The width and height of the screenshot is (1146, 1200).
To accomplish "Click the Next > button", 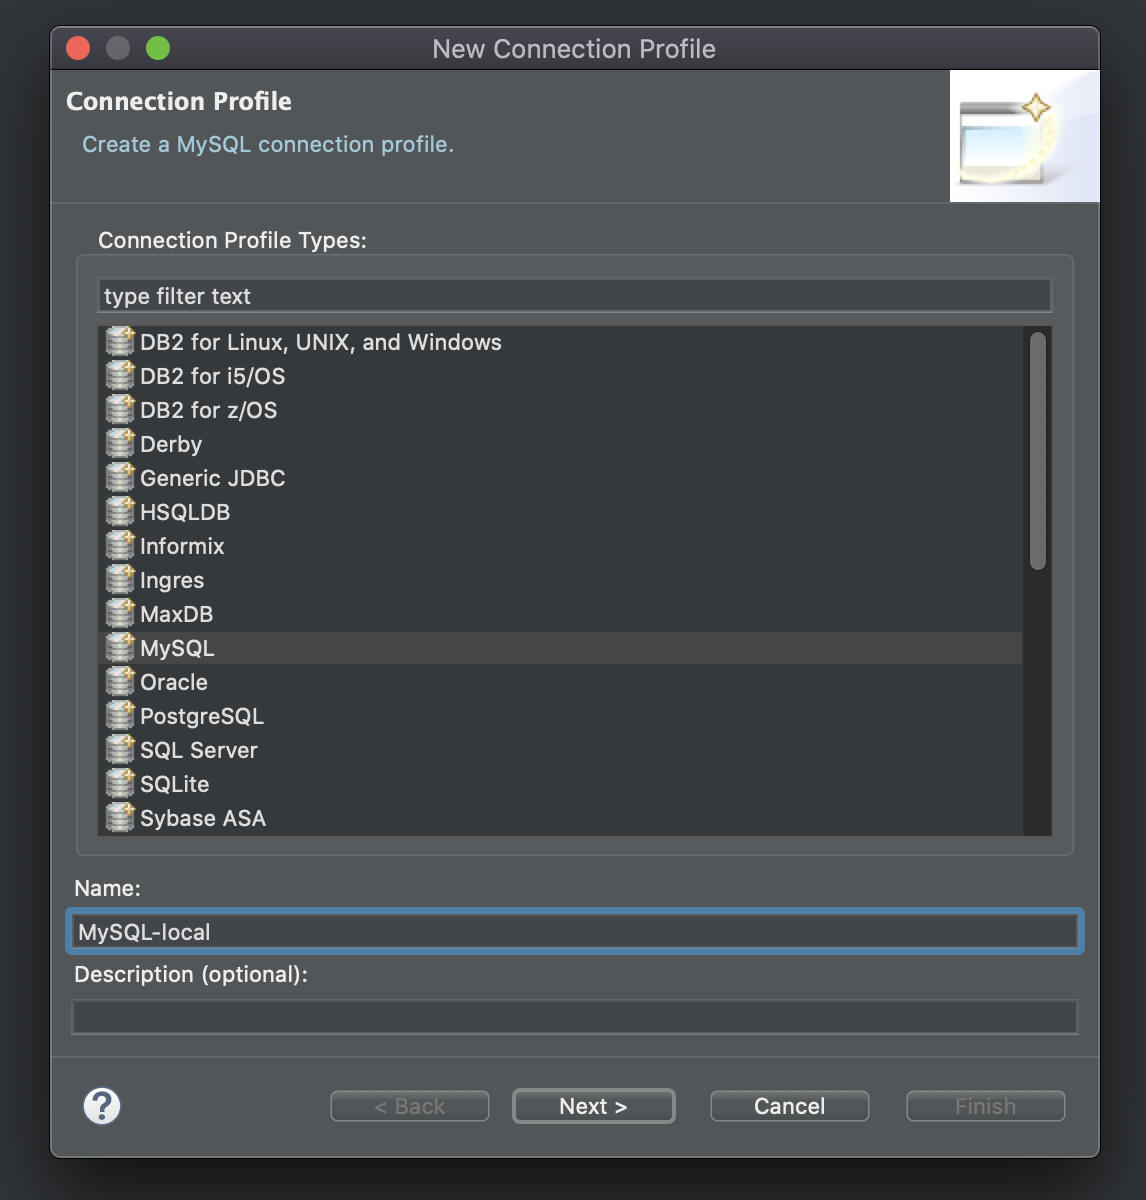I will coord(594,1106).
